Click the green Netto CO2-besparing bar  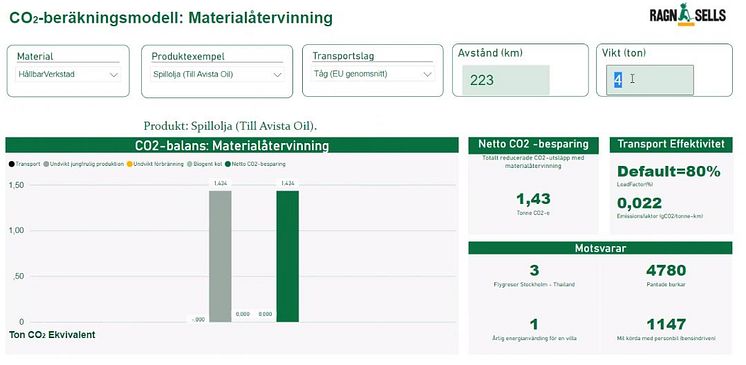pos(287,256)
